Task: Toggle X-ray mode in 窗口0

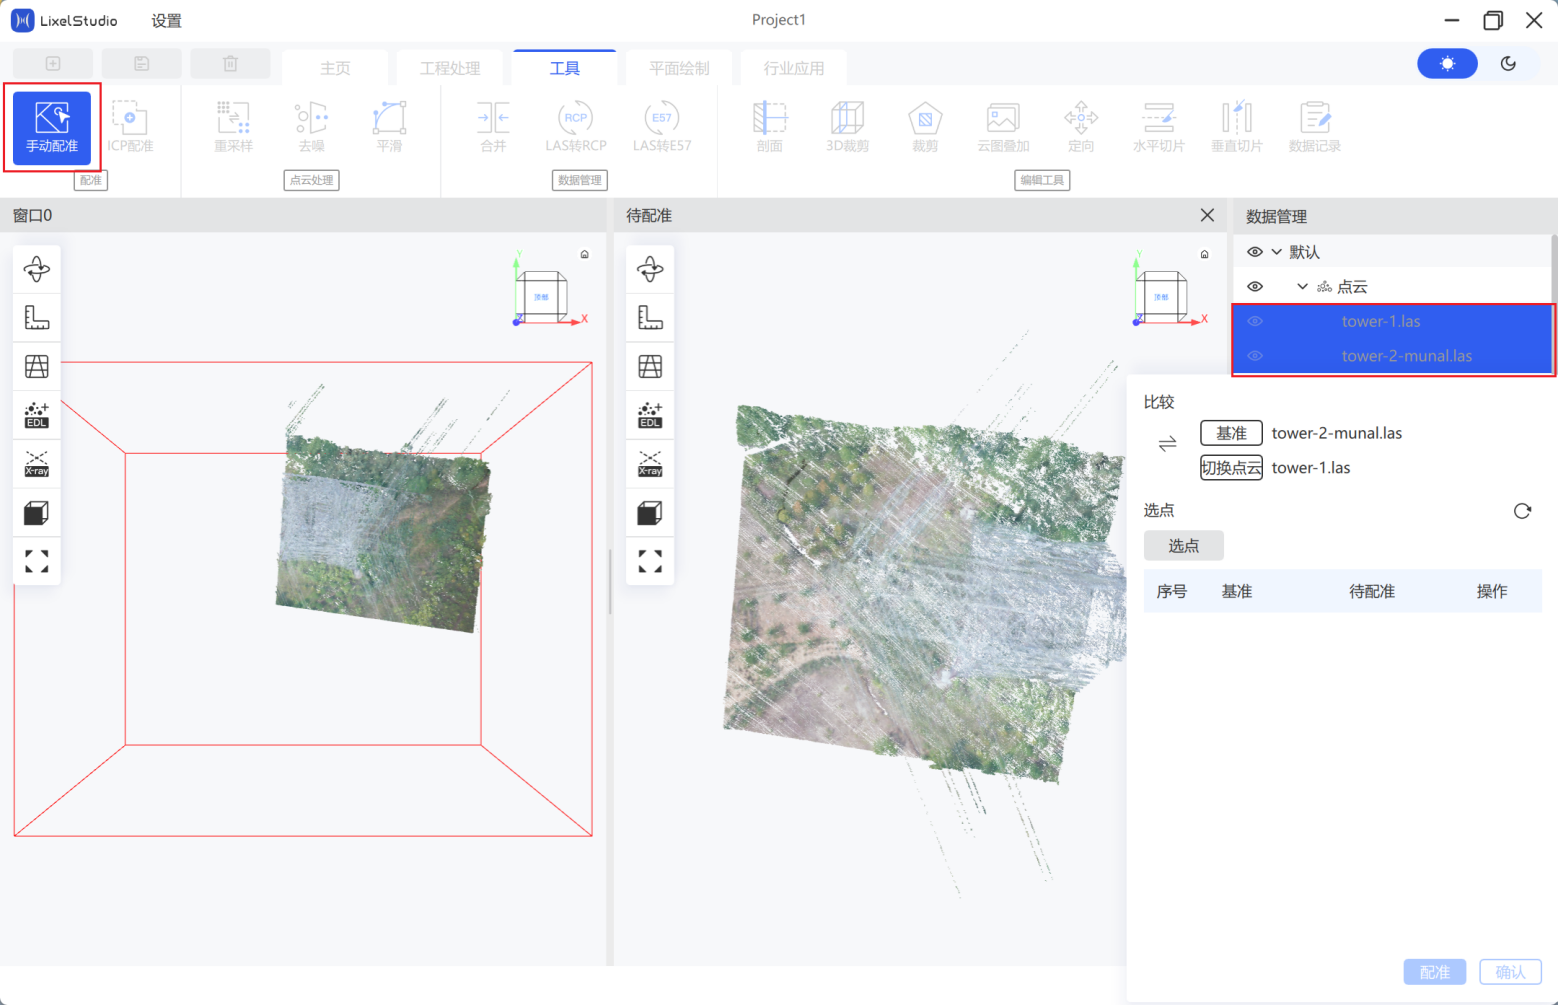Action: point(37,464)
